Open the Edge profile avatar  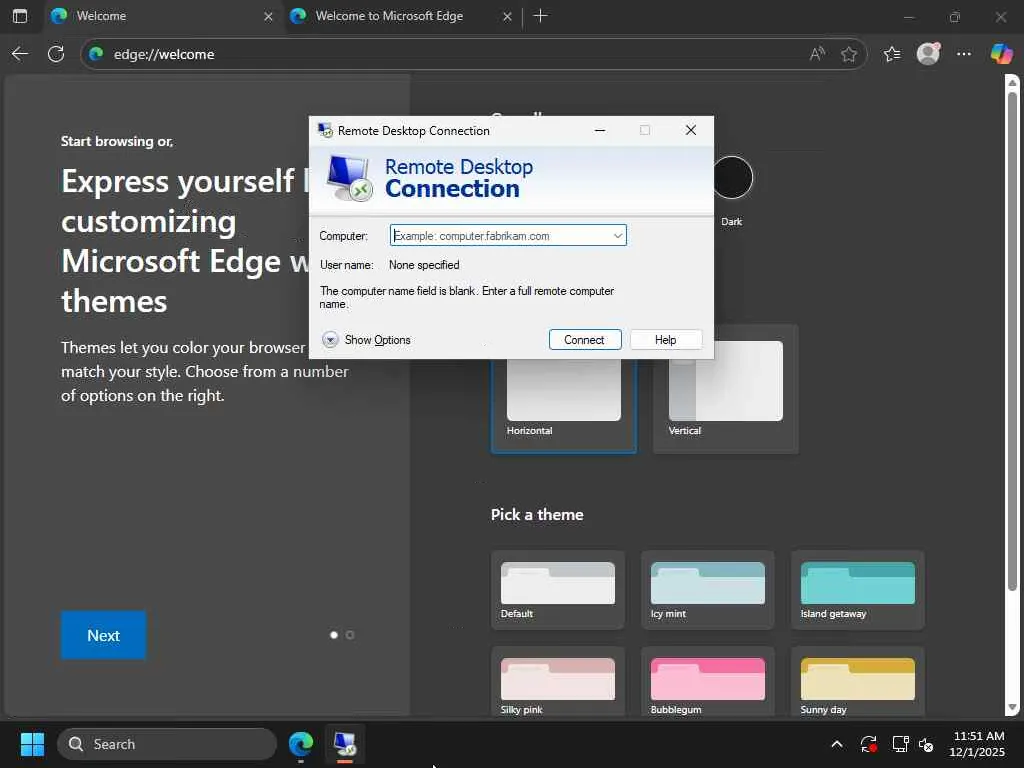pos(928,54)
